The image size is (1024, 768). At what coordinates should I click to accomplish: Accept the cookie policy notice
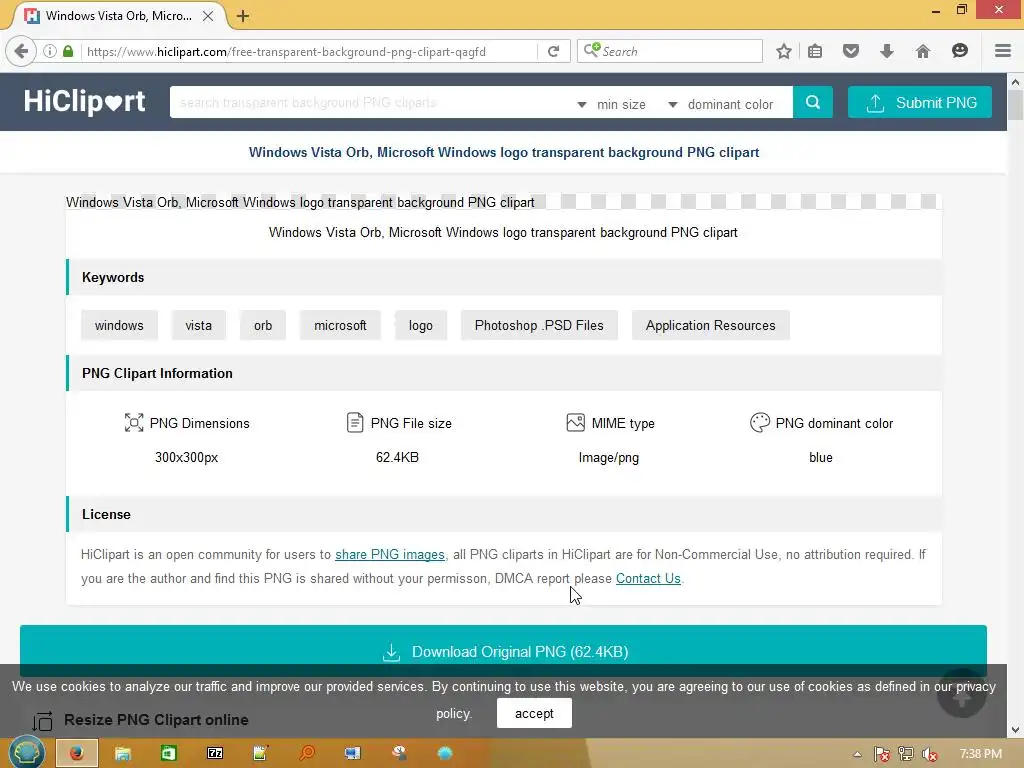[534, 713]
